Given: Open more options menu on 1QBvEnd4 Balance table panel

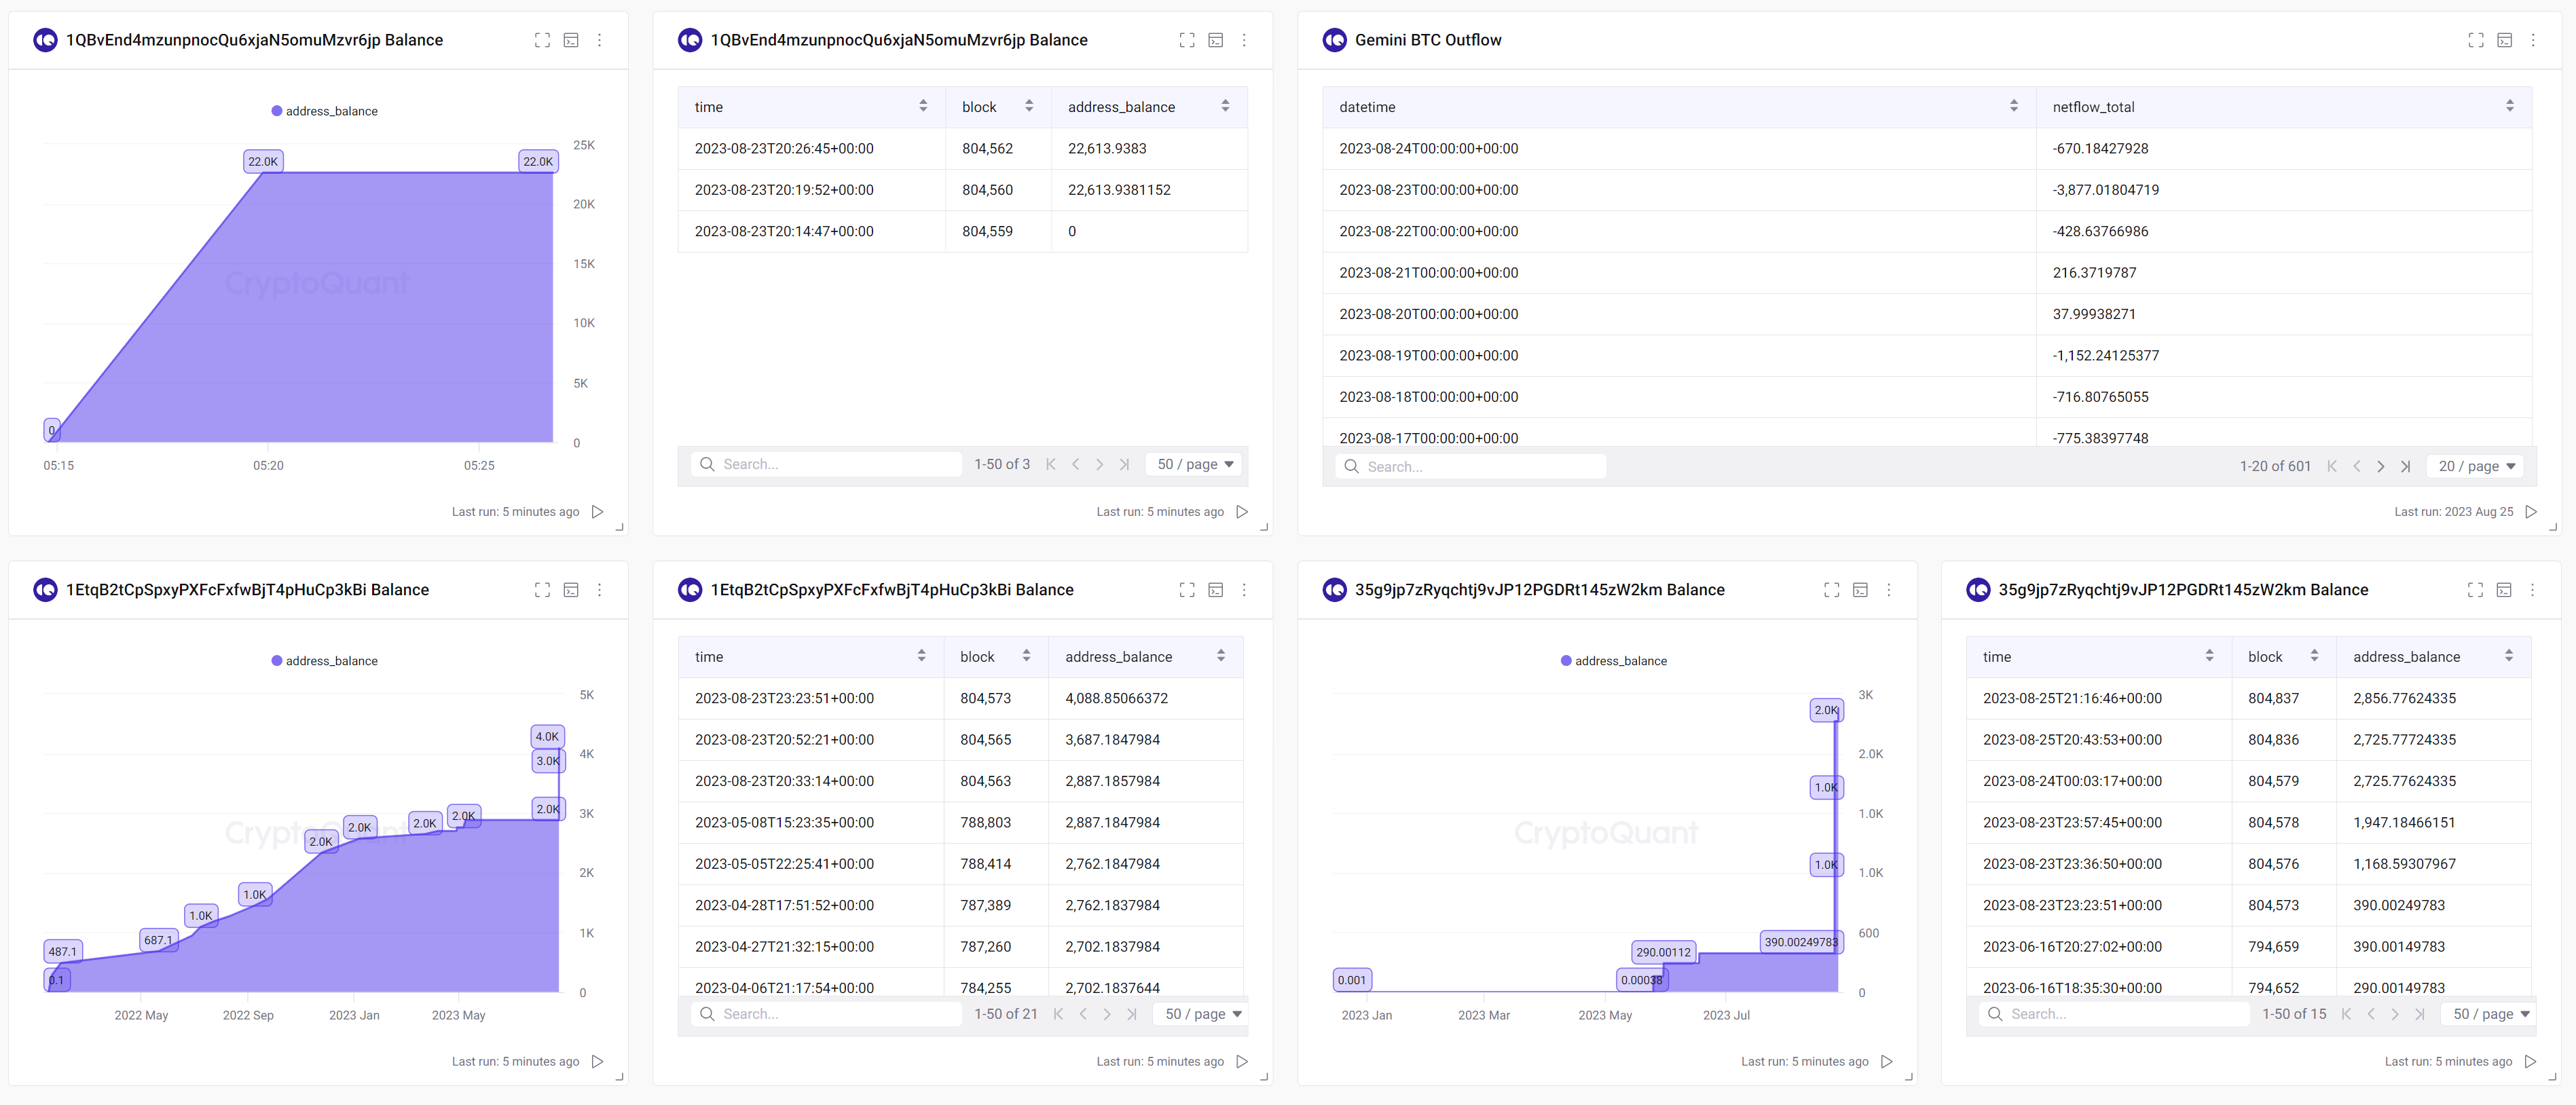Looking at the screenshot, I should tap(1245, 40).
